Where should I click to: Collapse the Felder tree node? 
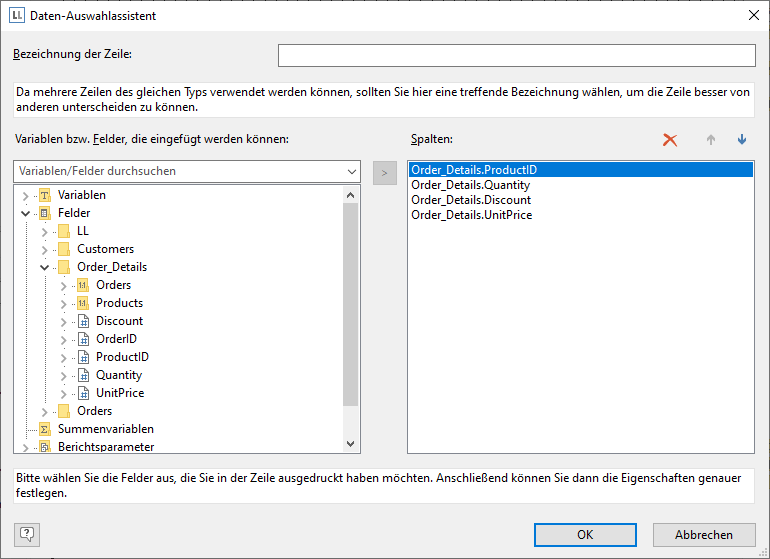[25, 213]
